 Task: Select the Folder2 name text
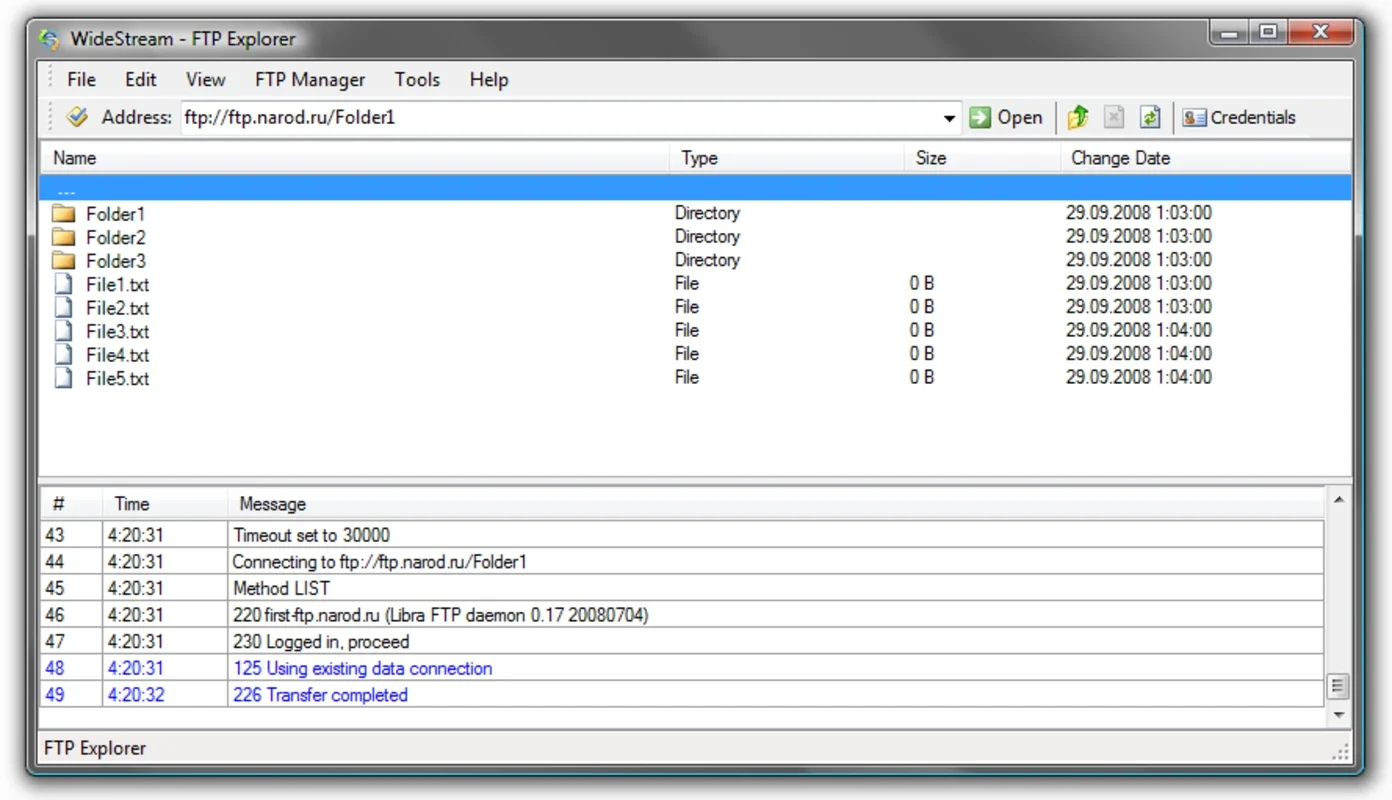point(115,238)
